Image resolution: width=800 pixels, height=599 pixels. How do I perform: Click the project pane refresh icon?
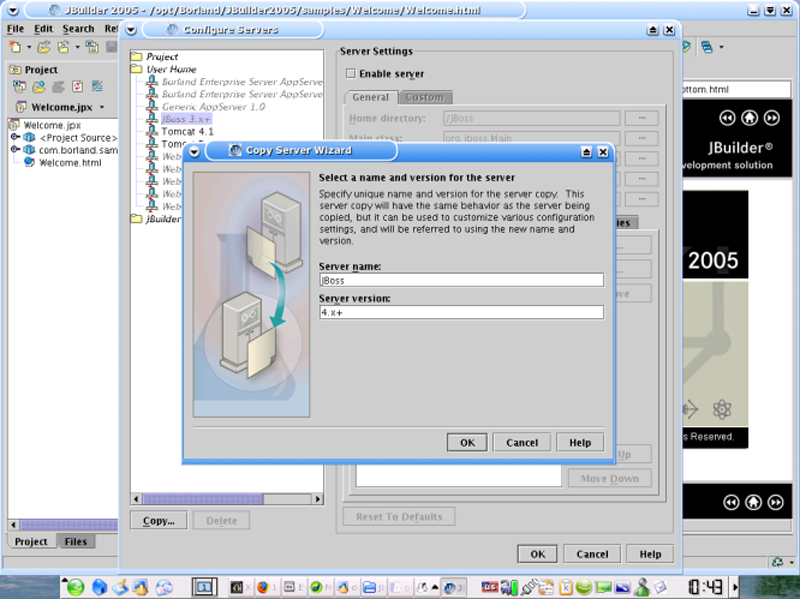coord(75,87)
